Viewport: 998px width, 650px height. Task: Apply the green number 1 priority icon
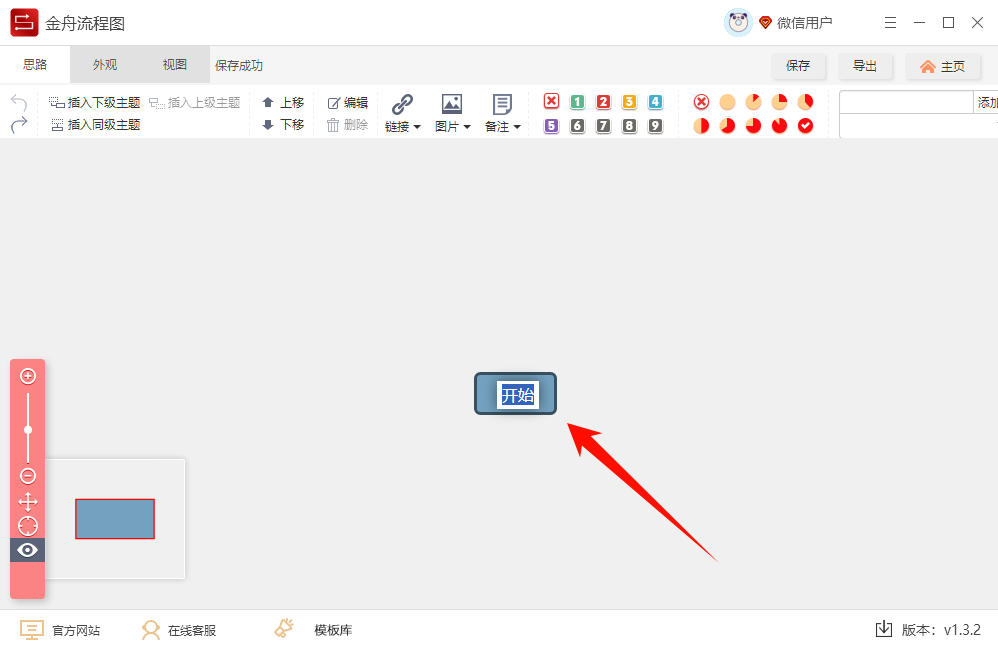pyautogui.click(x=576, y=101)
